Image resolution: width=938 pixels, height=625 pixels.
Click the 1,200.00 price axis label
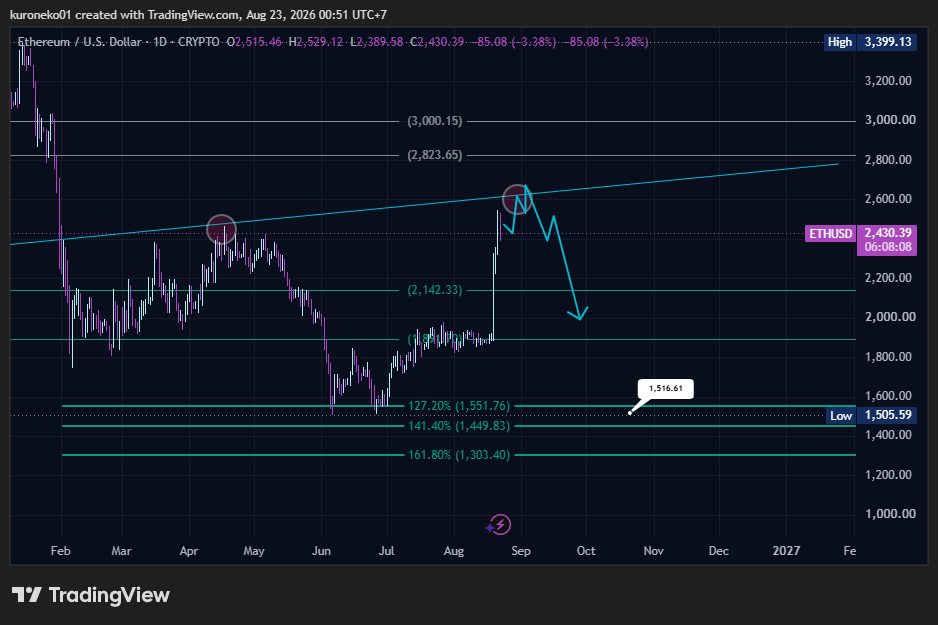coord(888,474)
